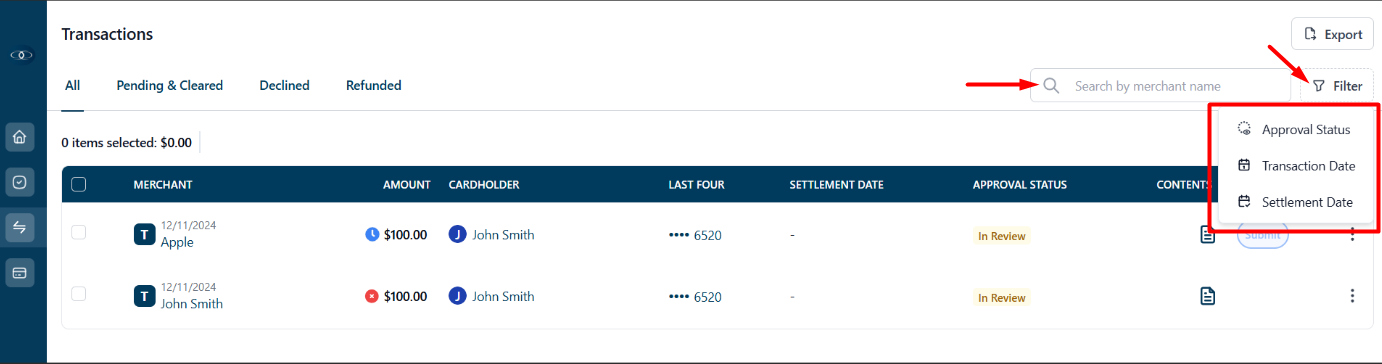Switch to the Declined tab

click(x=284, y=86)
